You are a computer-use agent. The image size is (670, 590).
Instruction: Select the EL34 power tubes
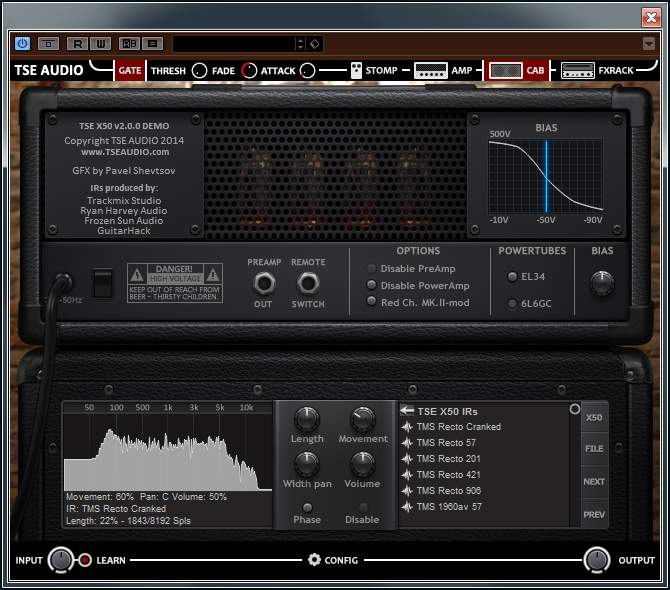513,277
